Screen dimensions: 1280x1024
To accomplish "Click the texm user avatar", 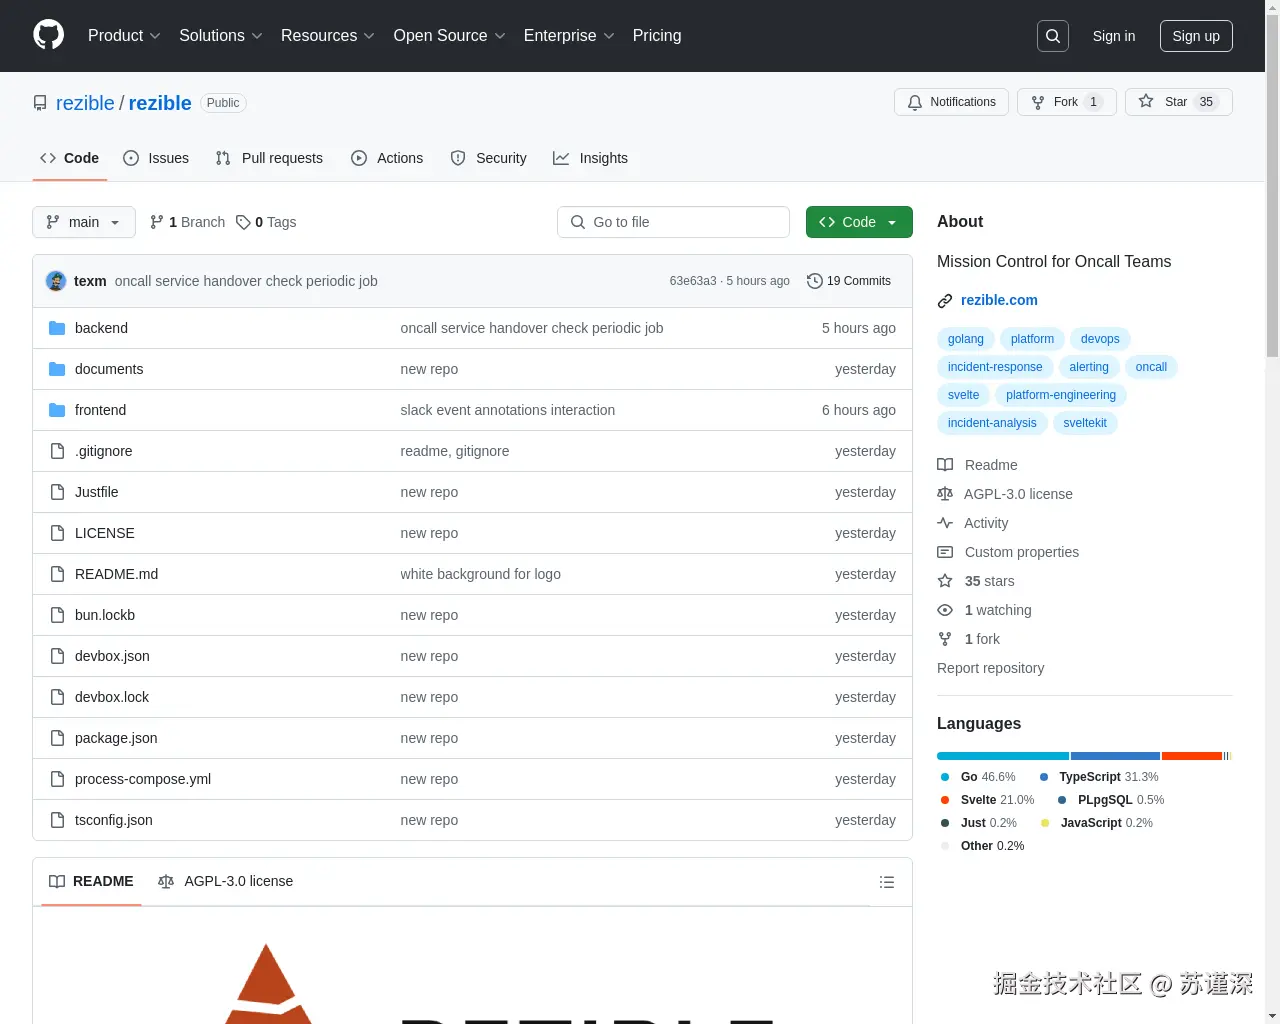I will (x=56, y=281).
